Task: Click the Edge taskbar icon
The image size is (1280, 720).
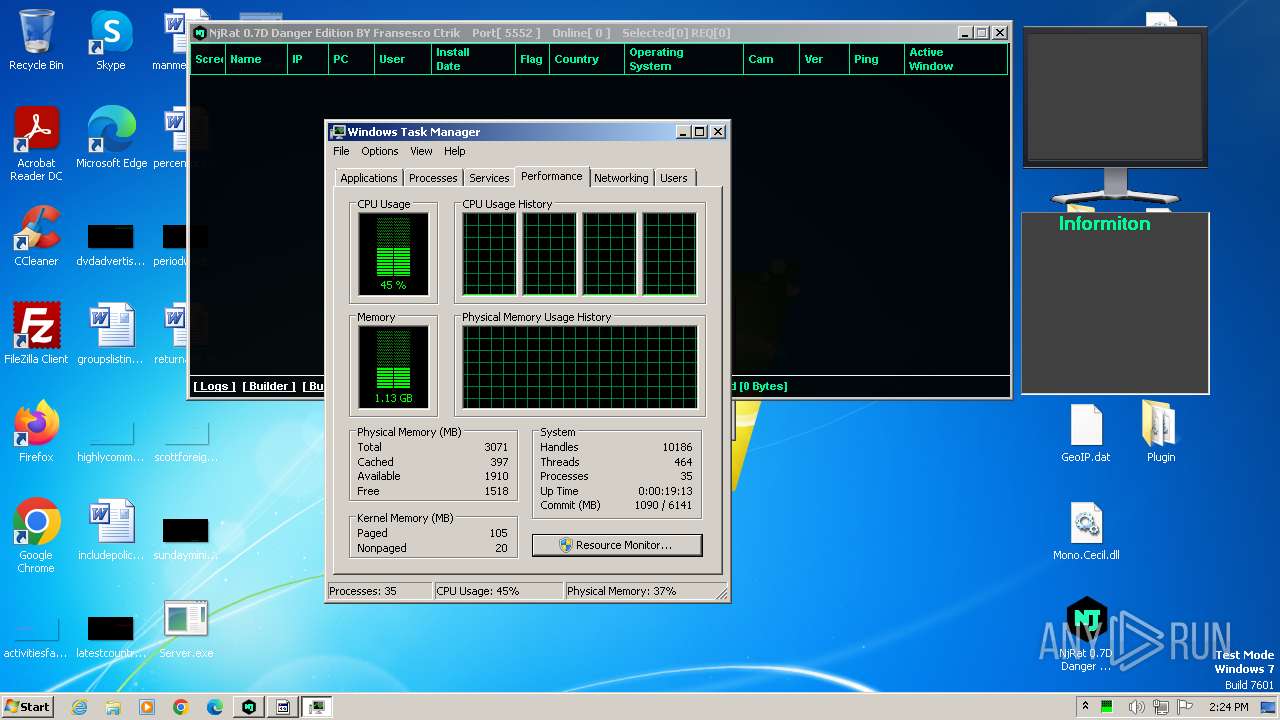Action: tap(215, 707)
